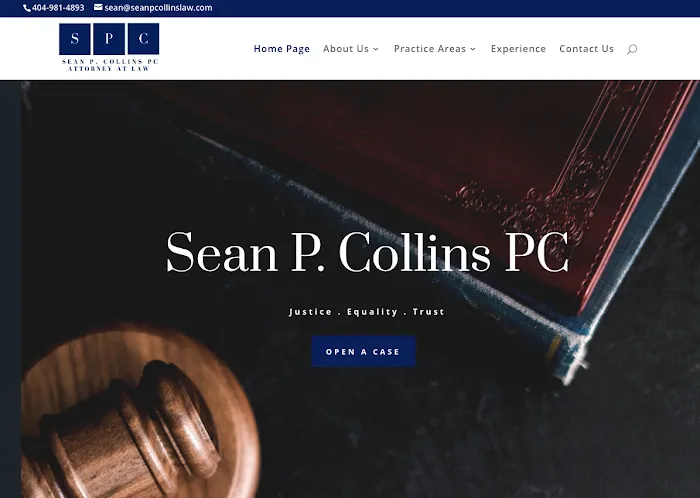This screenshot has height=498, width=700.
Task: Click the Attorney at Law logo text
Action: [108, 69]
